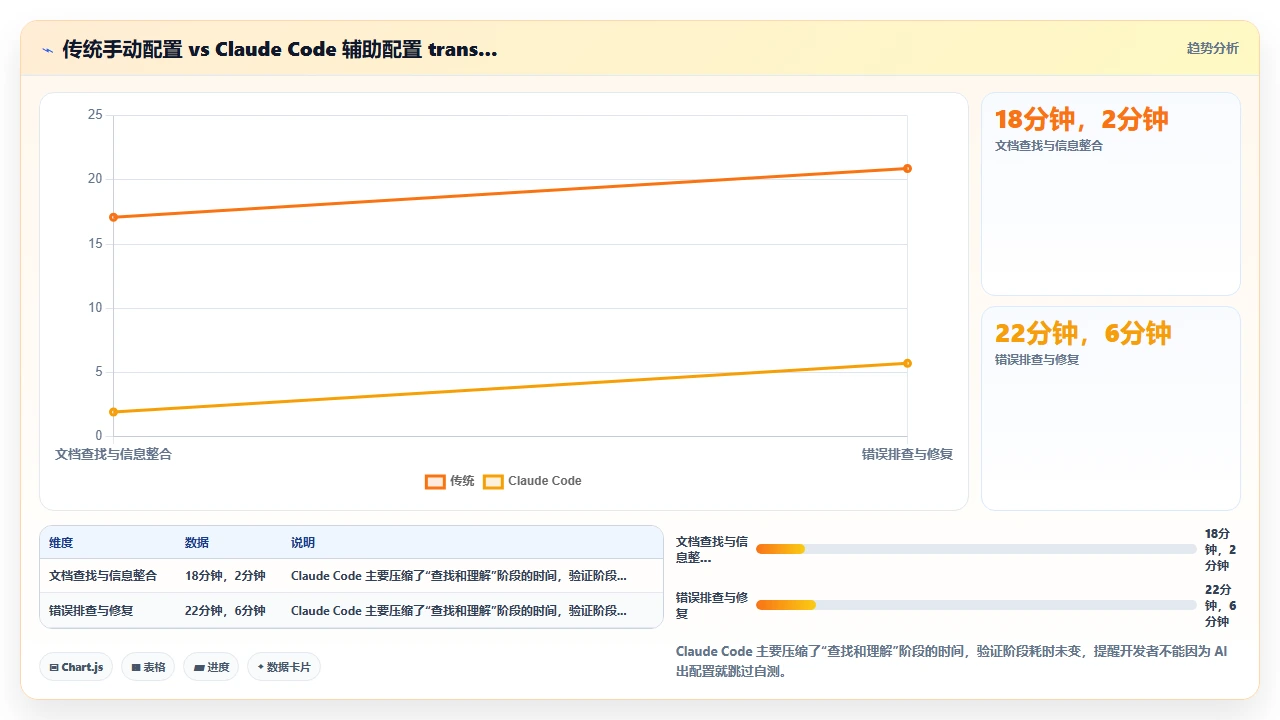
Task: Click progress label 错误排查与修复
Action: 712,606
